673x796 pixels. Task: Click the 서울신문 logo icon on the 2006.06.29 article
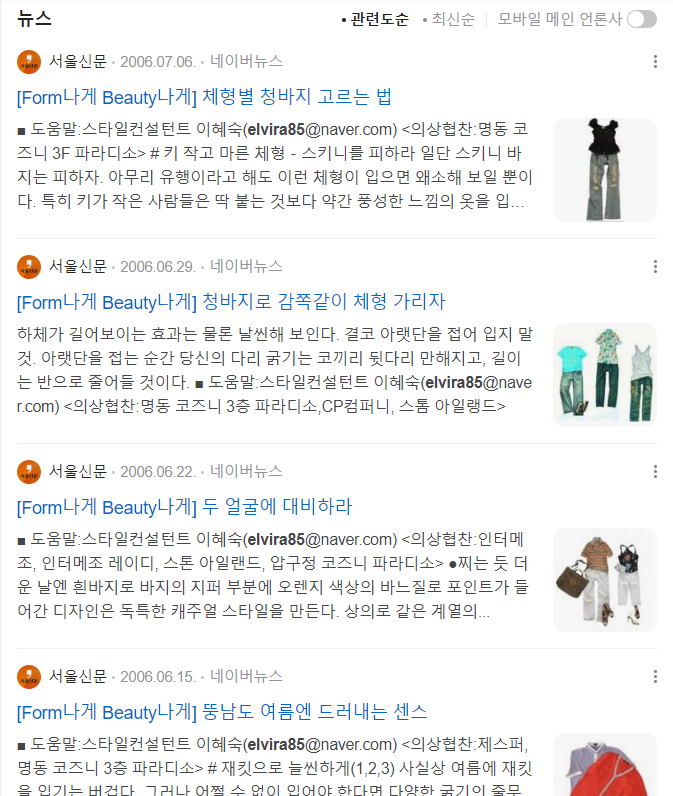pos(29,267)
